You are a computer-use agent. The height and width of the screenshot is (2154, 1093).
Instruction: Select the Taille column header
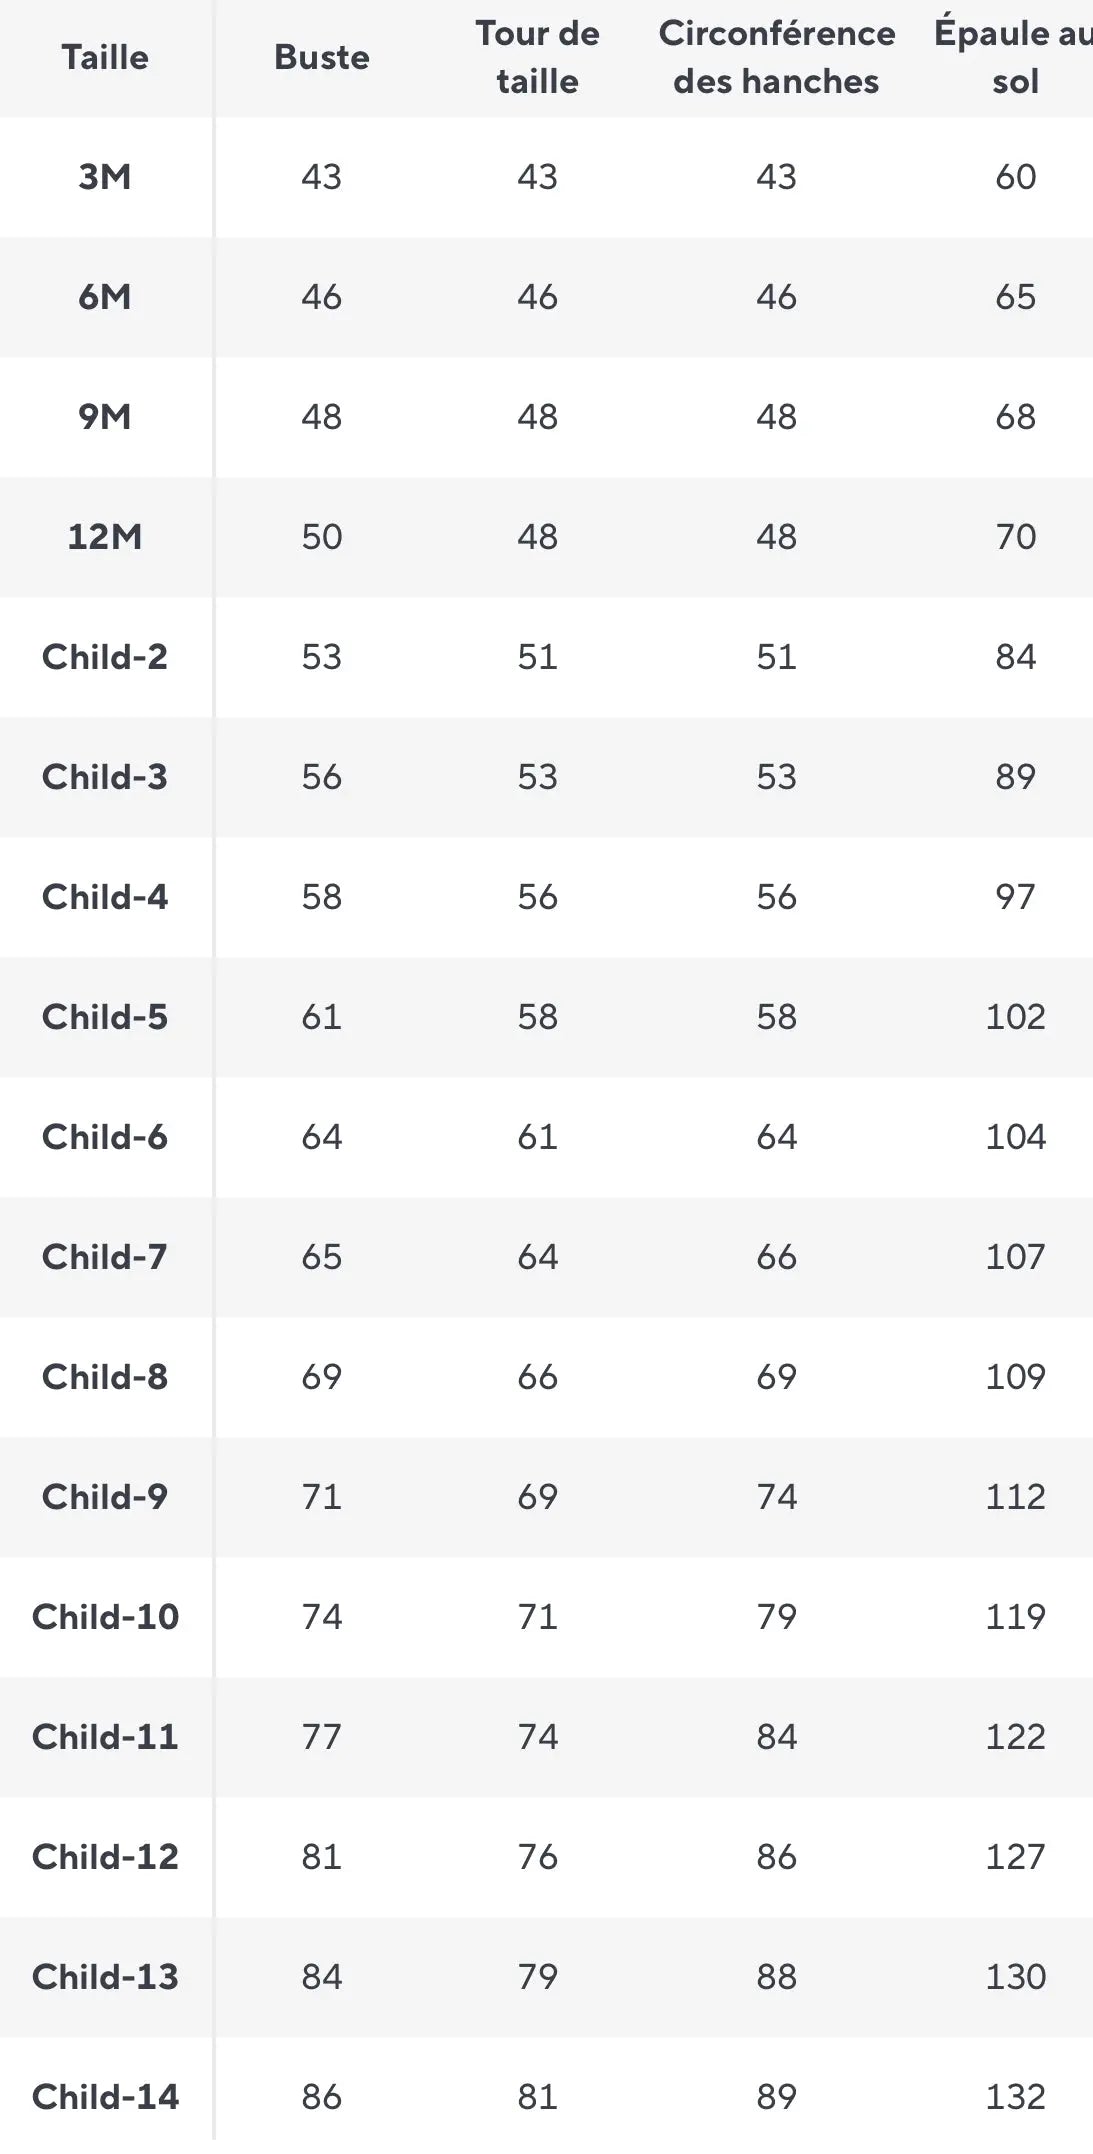105,57
